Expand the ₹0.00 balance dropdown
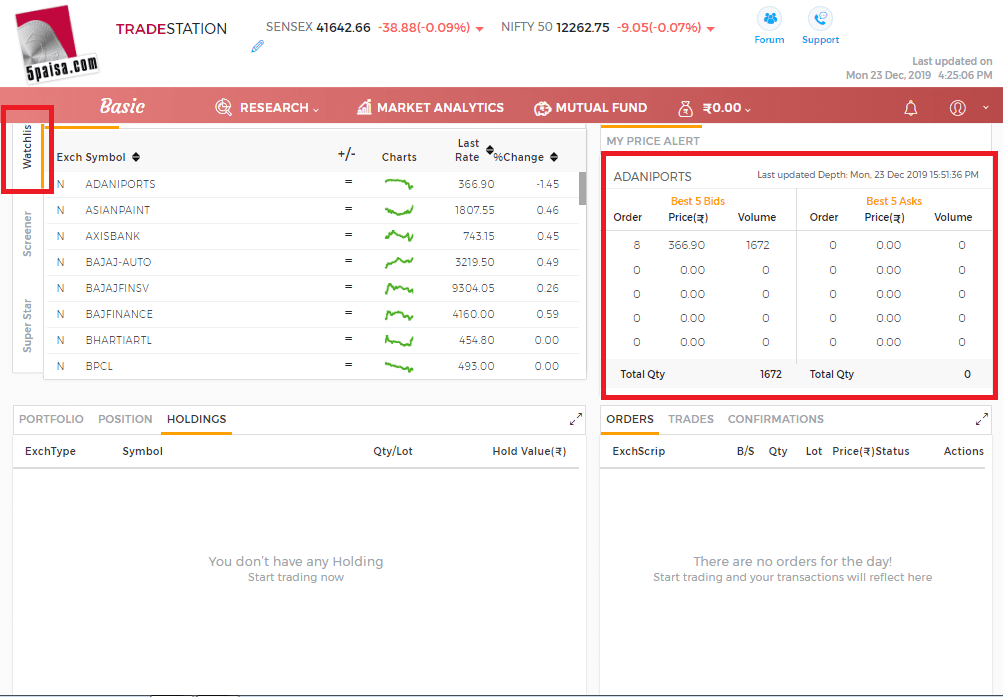This screenshot has width=1003, height=697. pyautogui.click(x=747, y=109)
